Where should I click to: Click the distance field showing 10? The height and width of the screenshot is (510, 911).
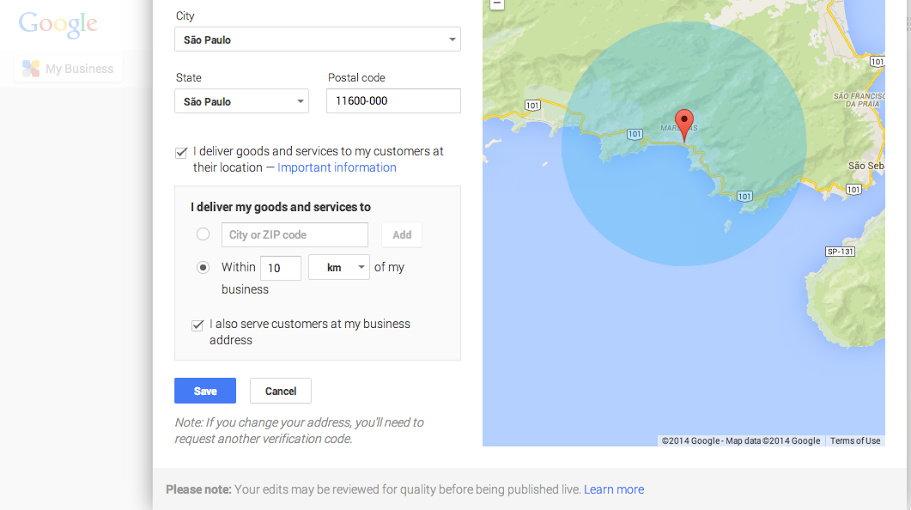[281, 268]
